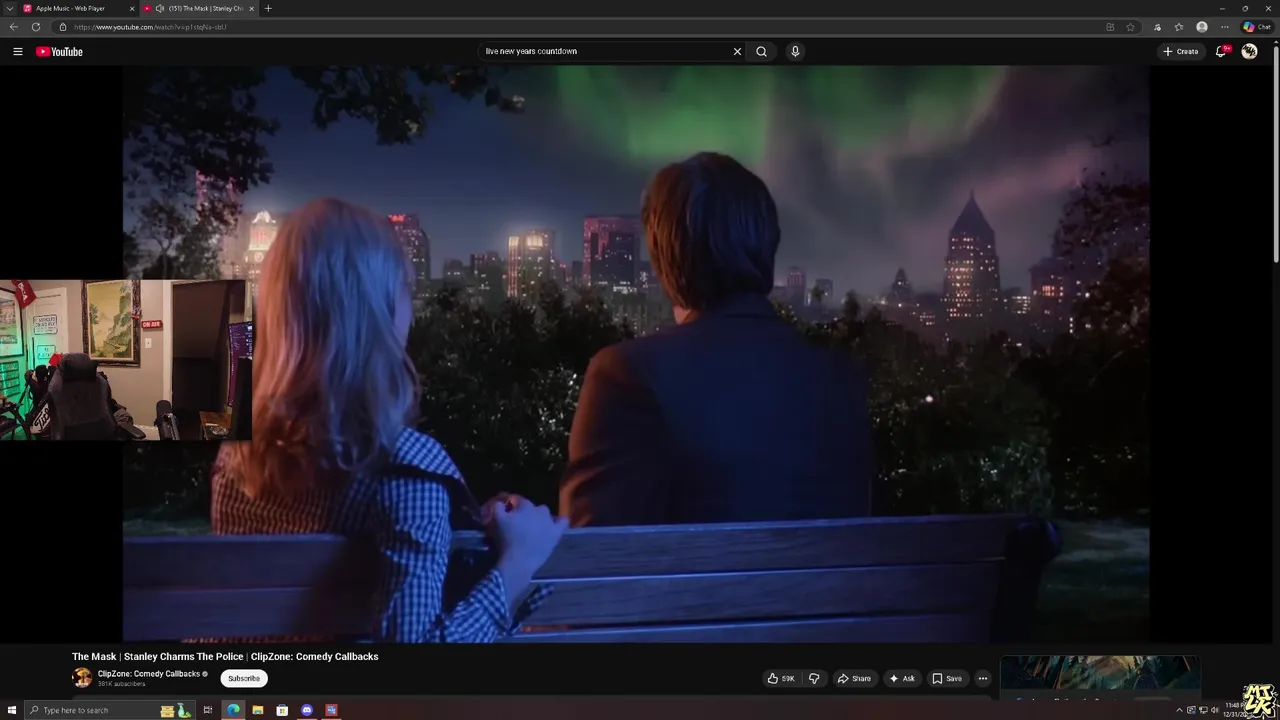The width and height of the screenshot is (1280, 720).
Task: Click the video title 'The Mask | Stanley Charms The Police'
Action: [x=225, y=656]
